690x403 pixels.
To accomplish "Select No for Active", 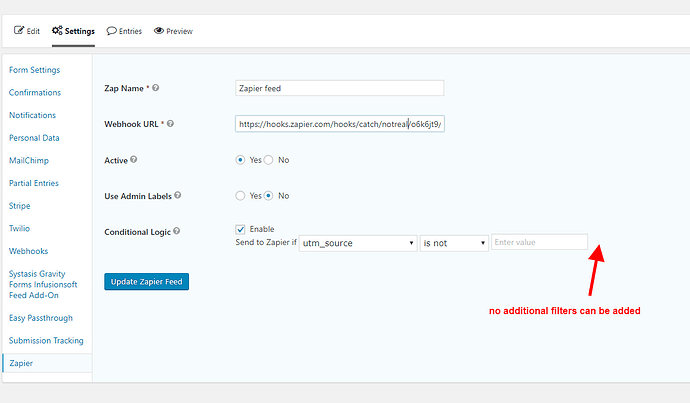I will click(x=268, y=160).
